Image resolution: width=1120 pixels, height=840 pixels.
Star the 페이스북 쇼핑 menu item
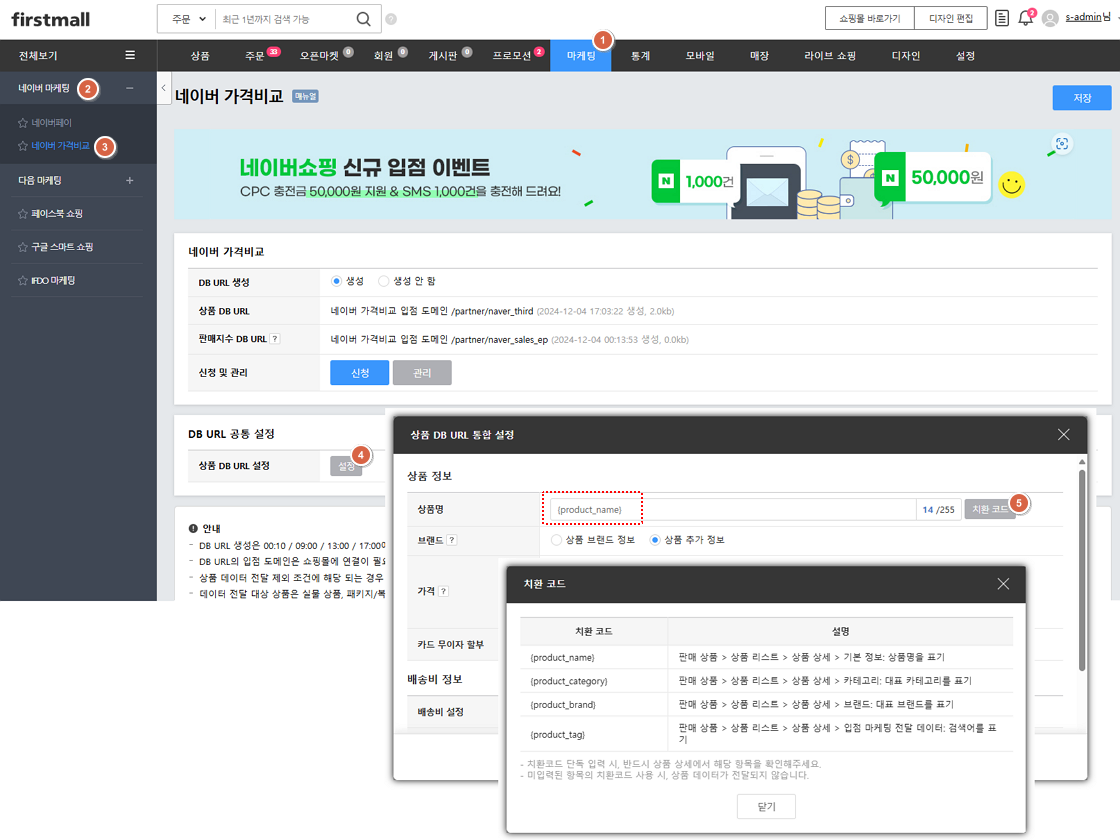pyautogui.click(x=23, y=214)
